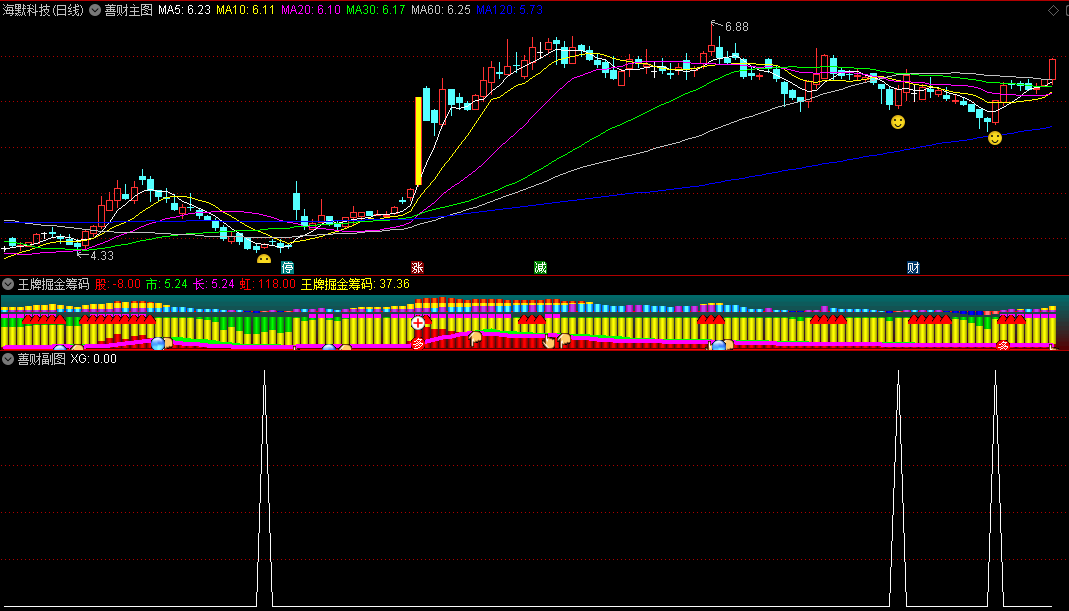Click the smiley face above the 财 marker
This screenshot has height=611, width=1069.
point(898,122)
